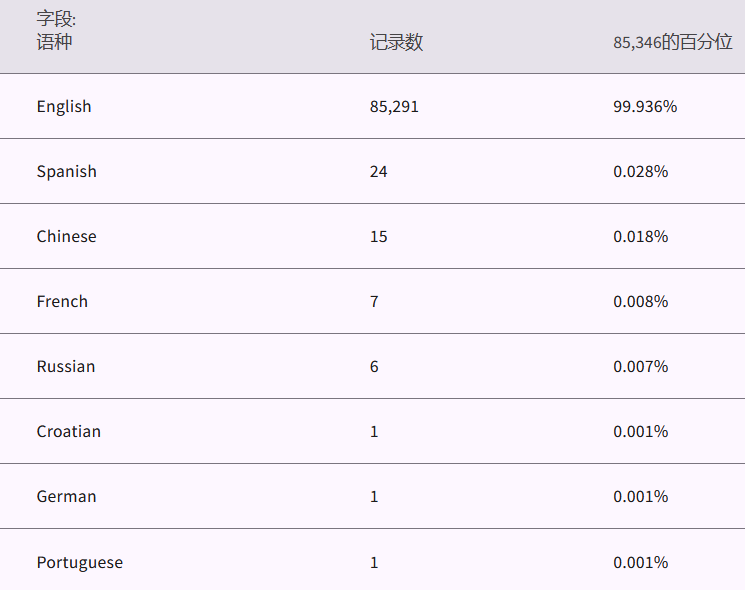The height and width of the screenshot is (590, 745).
Task: Select the Portuguese language entry
Action: 80,562
